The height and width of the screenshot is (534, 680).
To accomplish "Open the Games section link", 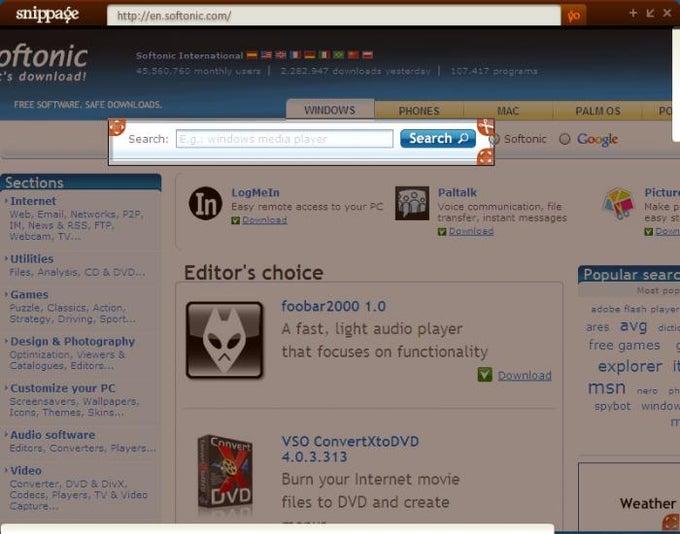I will [x=29, y=294].
